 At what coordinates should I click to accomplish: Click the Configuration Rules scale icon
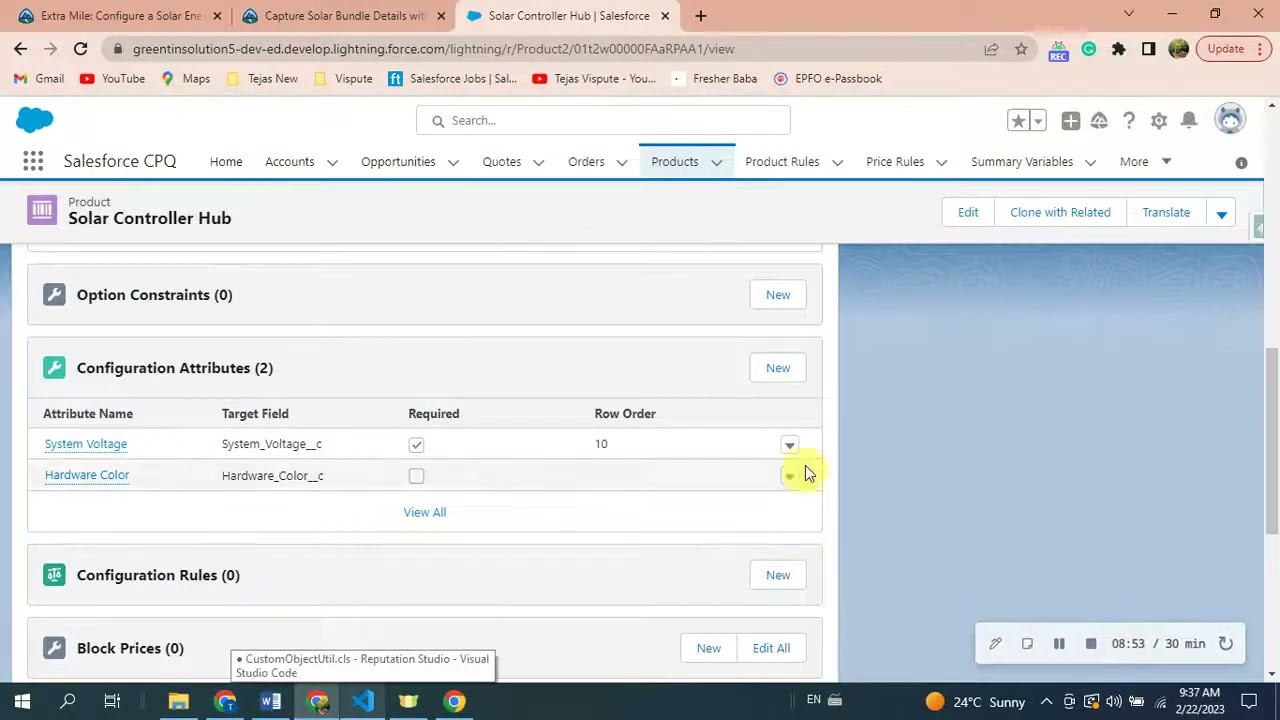pyautogui.click(x=54, y=575)
